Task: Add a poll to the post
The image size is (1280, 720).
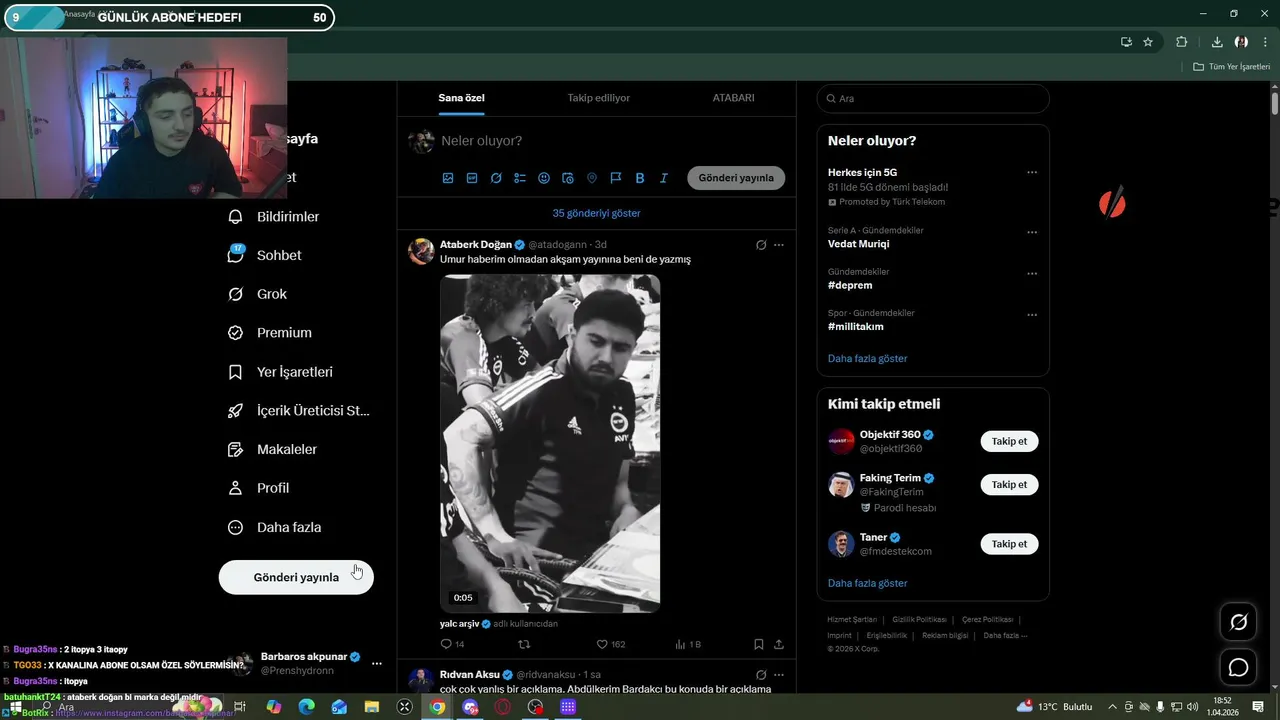Action: point(520,178)
